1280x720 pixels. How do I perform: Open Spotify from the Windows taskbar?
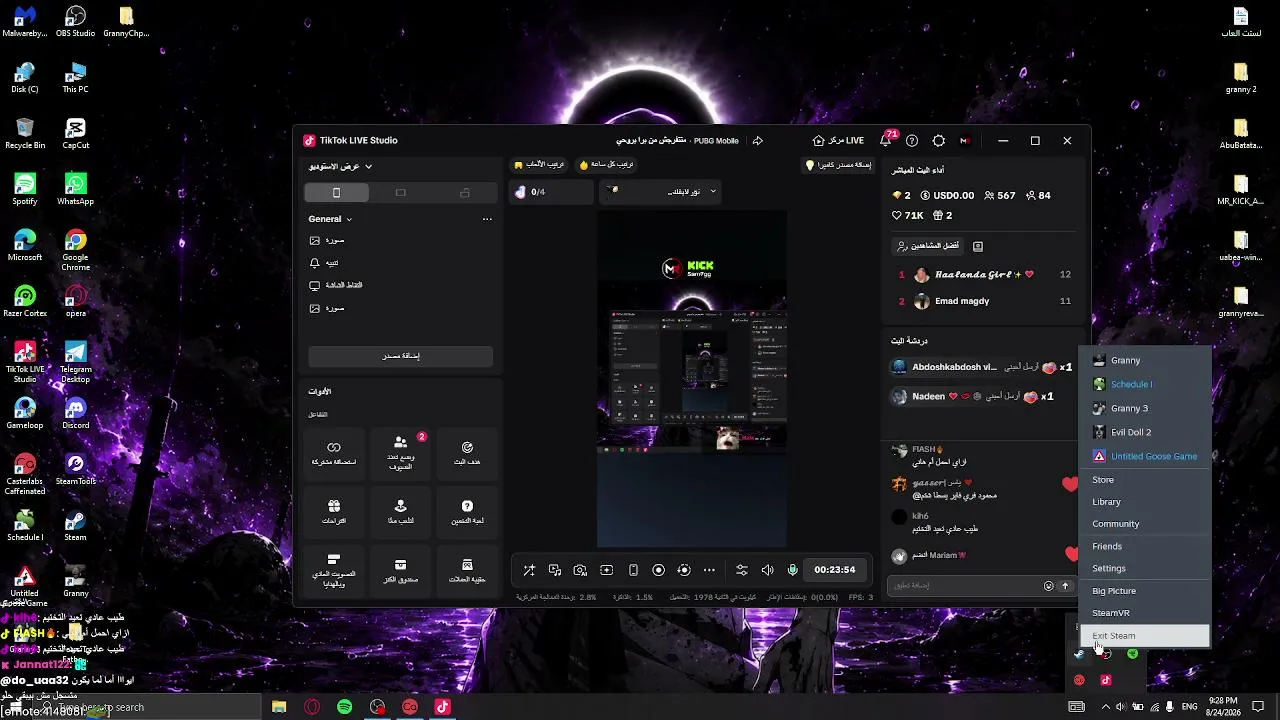pyautogui.click(x=344, y=707)
